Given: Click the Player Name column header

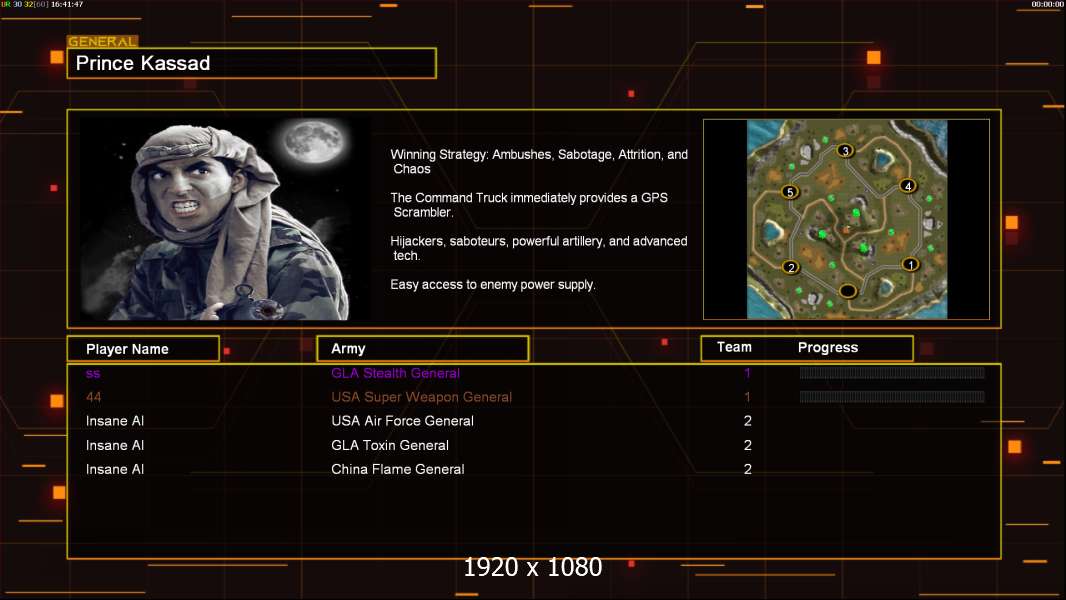Looking at the screenshot, I should coord(143,349).
